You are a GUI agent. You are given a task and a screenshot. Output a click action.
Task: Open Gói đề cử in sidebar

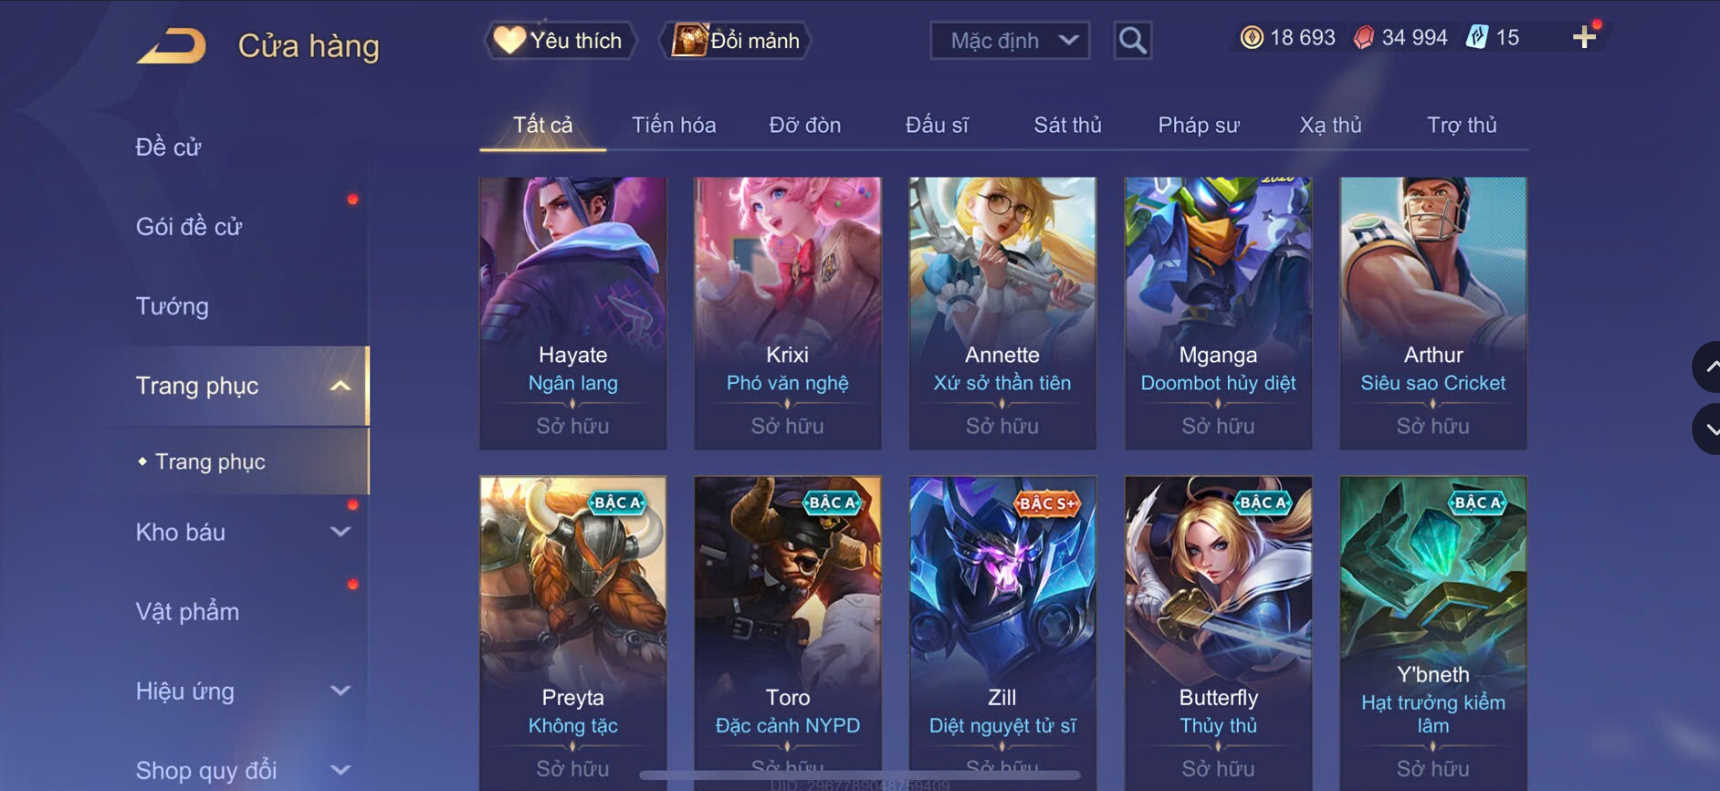click(x=189, y=227)
